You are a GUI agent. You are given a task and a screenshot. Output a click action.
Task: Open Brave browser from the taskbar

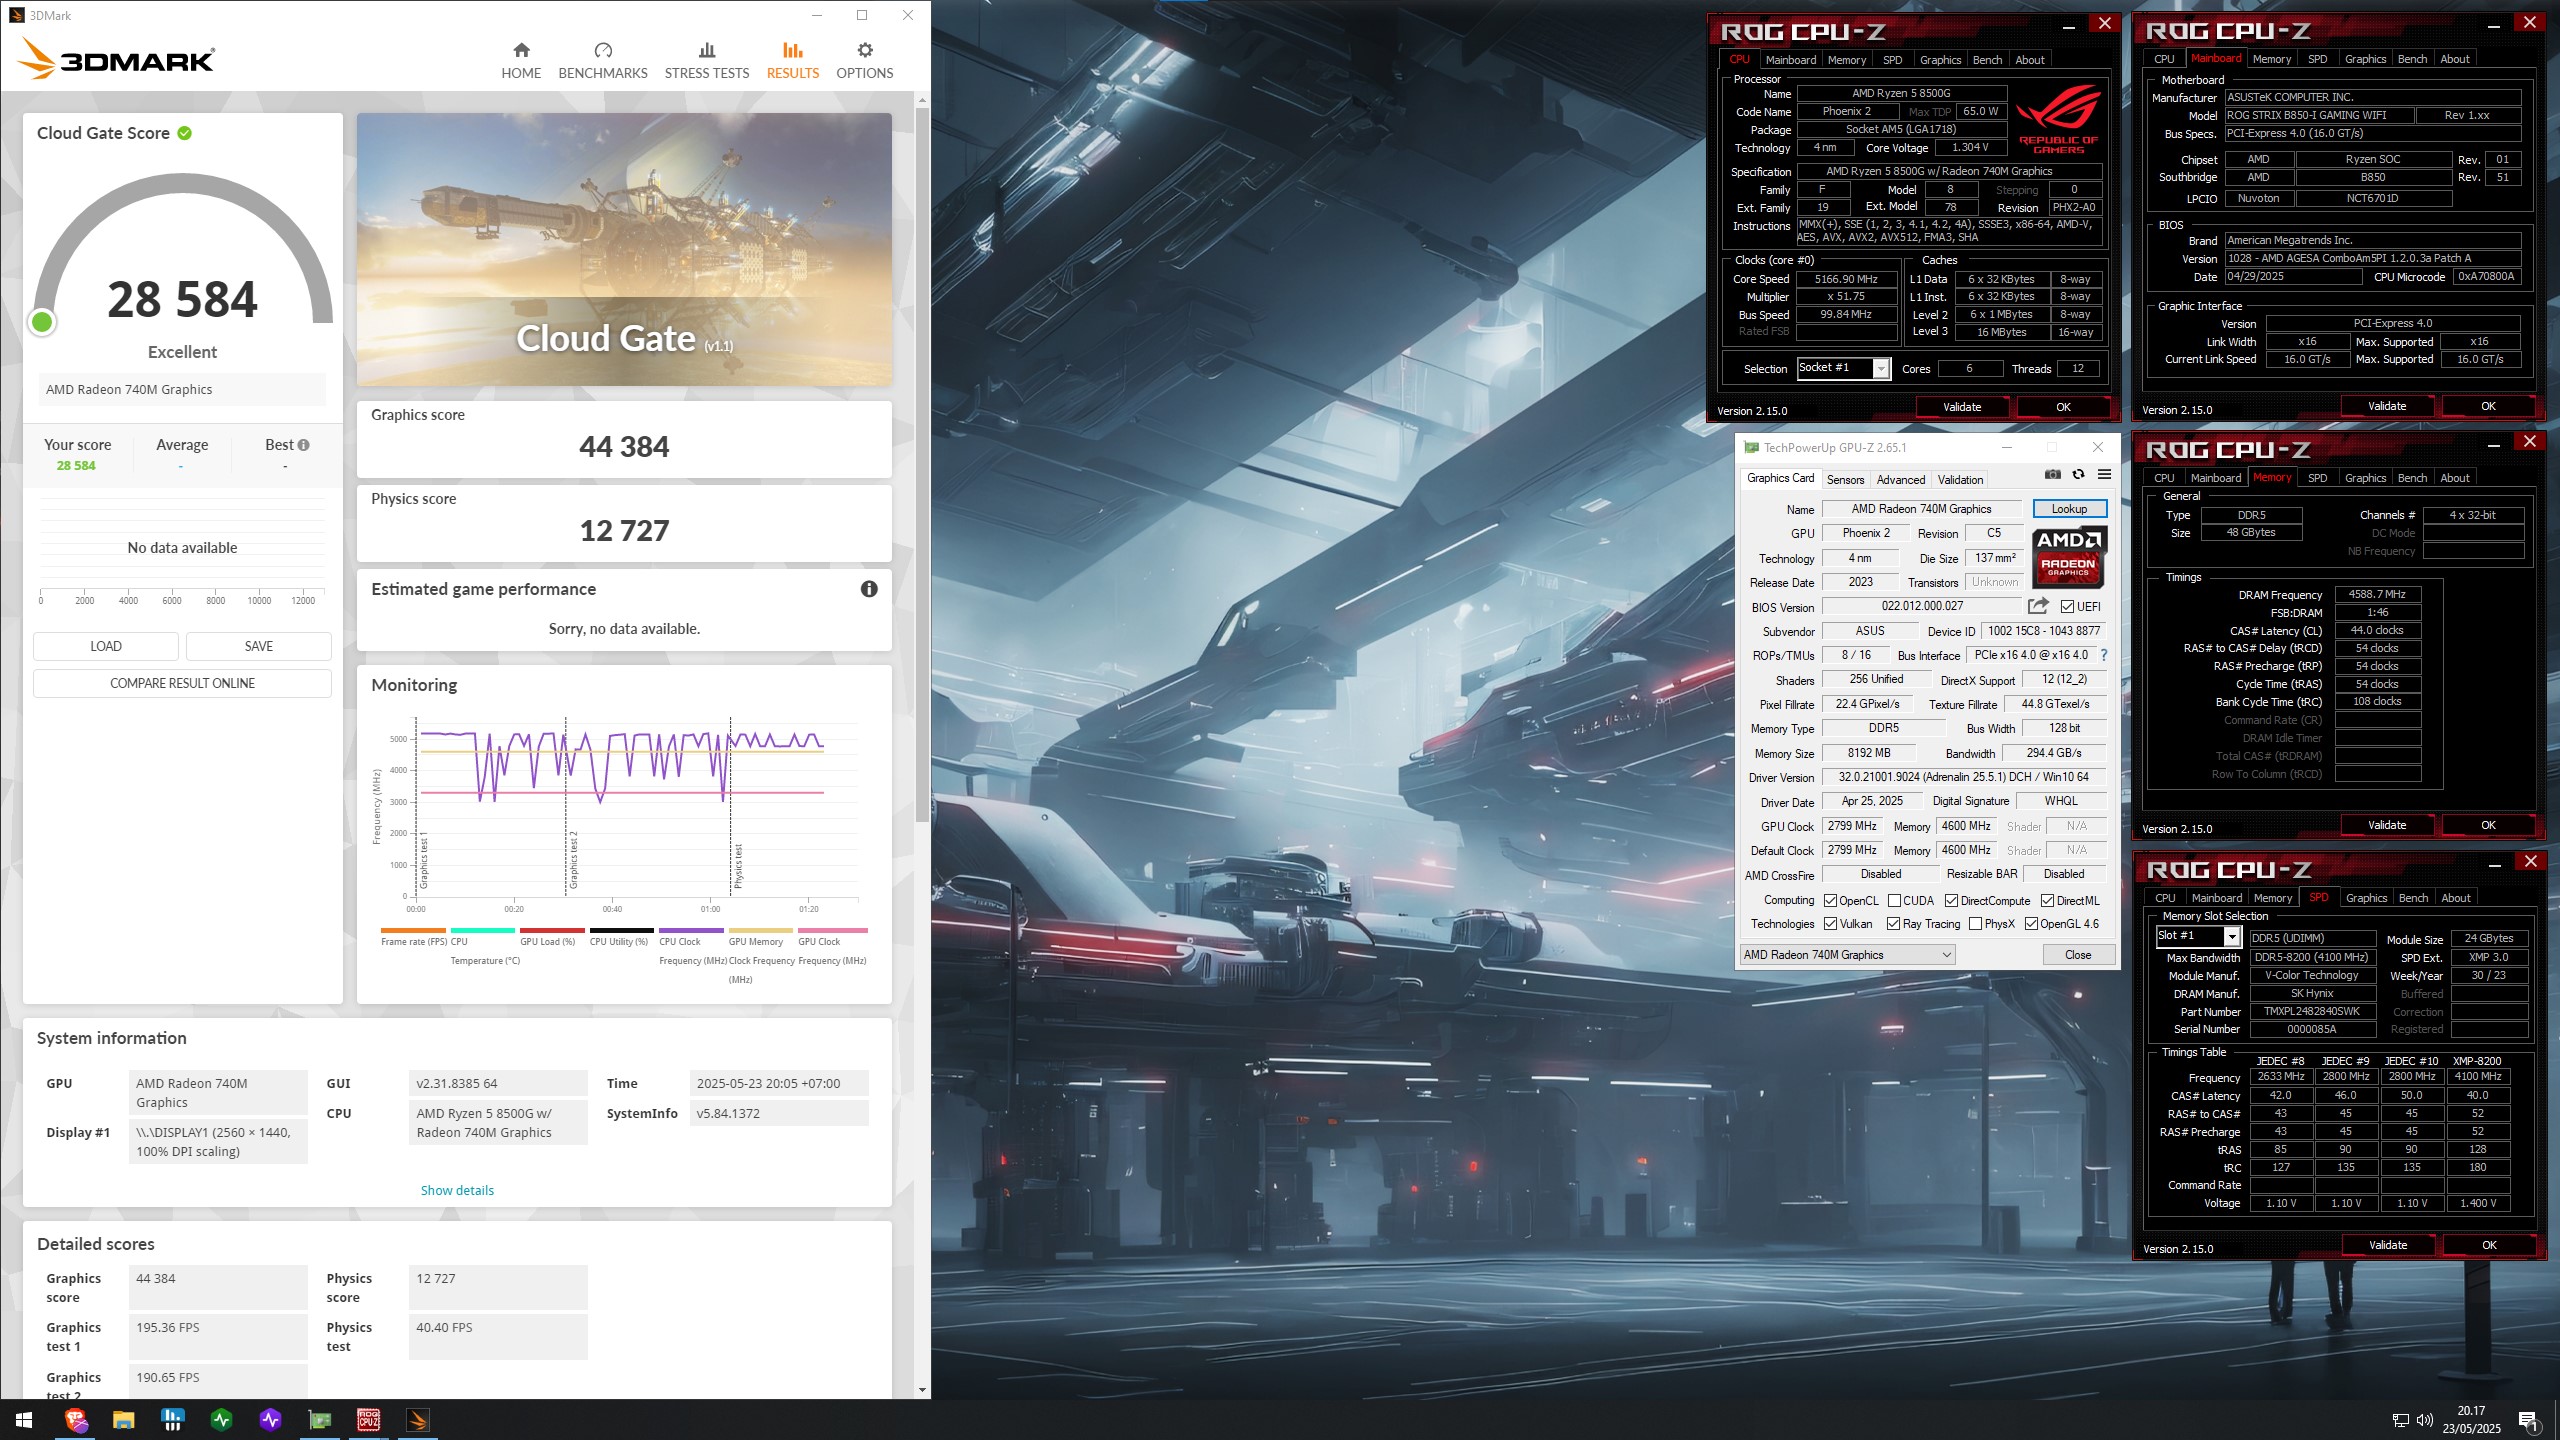pos(76,1420)
